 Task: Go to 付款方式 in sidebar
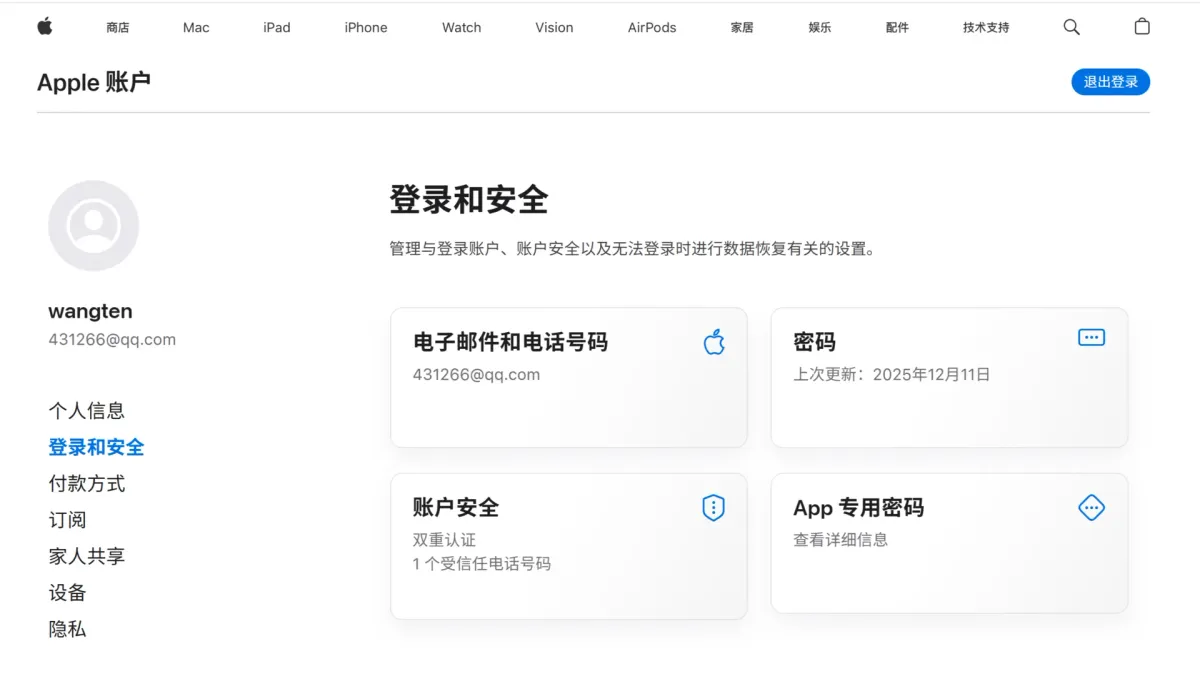point(87,484)
